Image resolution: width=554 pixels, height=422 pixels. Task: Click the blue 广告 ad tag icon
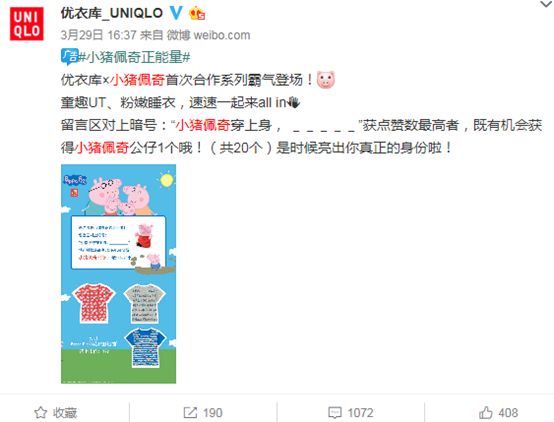pos(69,57)
